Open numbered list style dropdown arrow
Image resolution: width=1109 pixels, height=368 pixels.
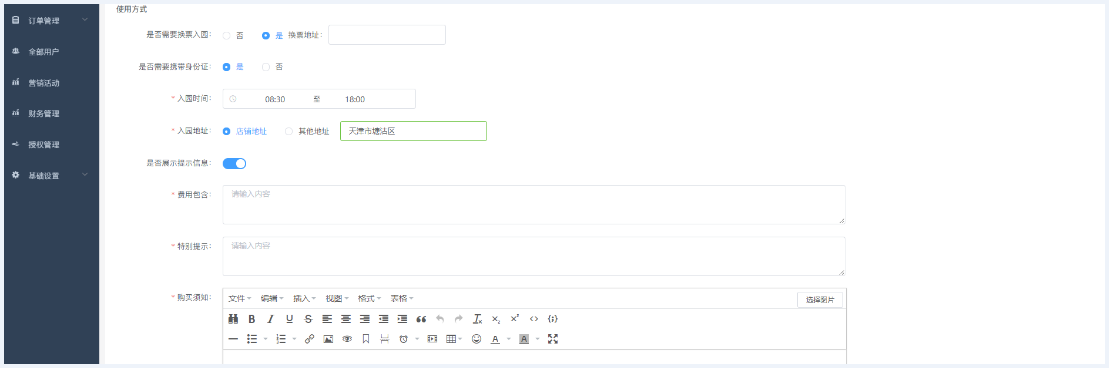(294, 339)
